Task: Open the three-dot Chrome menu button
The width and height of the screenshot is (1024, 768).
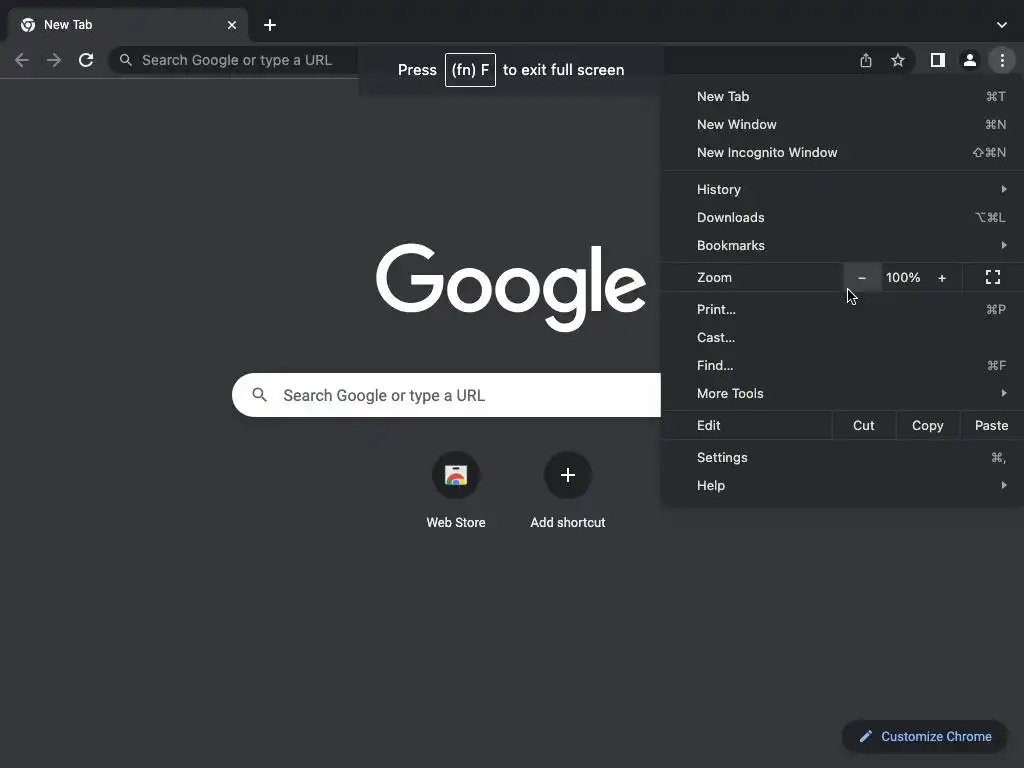Action: [x=1002, y=60]
